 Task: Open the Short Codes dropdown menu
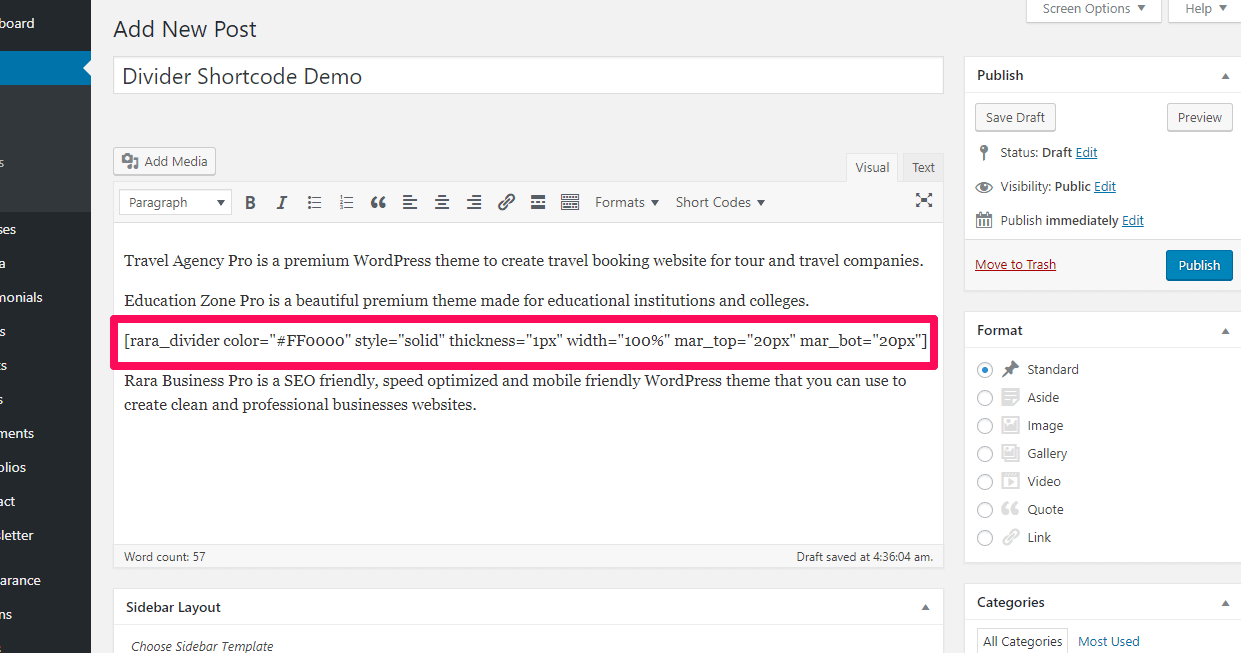tap(720, 202)
